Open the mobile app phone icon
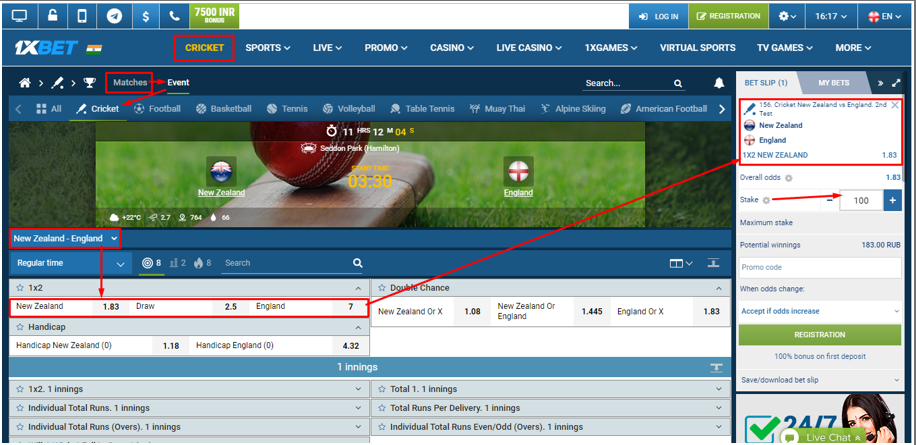Viewport: 916px width, 445px height. (82, 16)
